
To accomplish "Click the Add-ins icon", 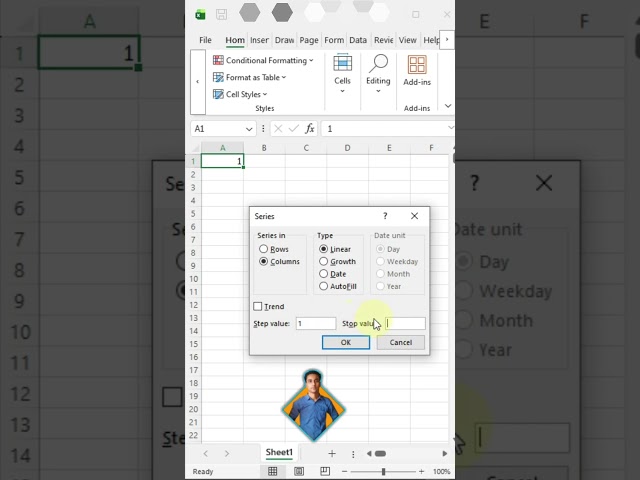I will pos(417,65).
